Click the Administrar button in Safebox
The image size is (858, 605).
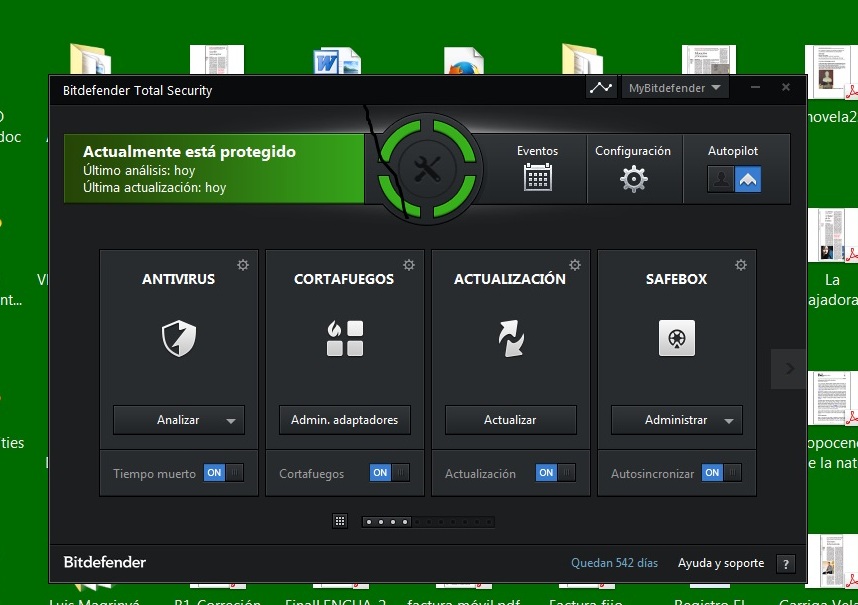(676, 420)
